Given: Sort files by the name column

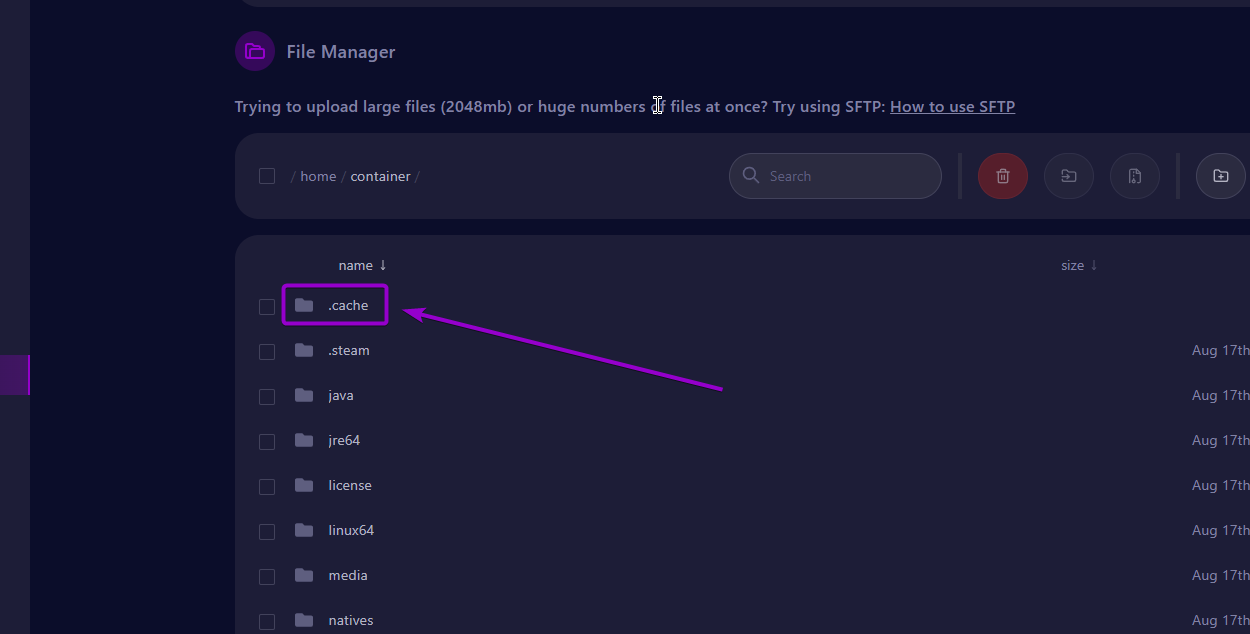Looking at the screenshot, I should pyautogui.click(x=362, y=265).
